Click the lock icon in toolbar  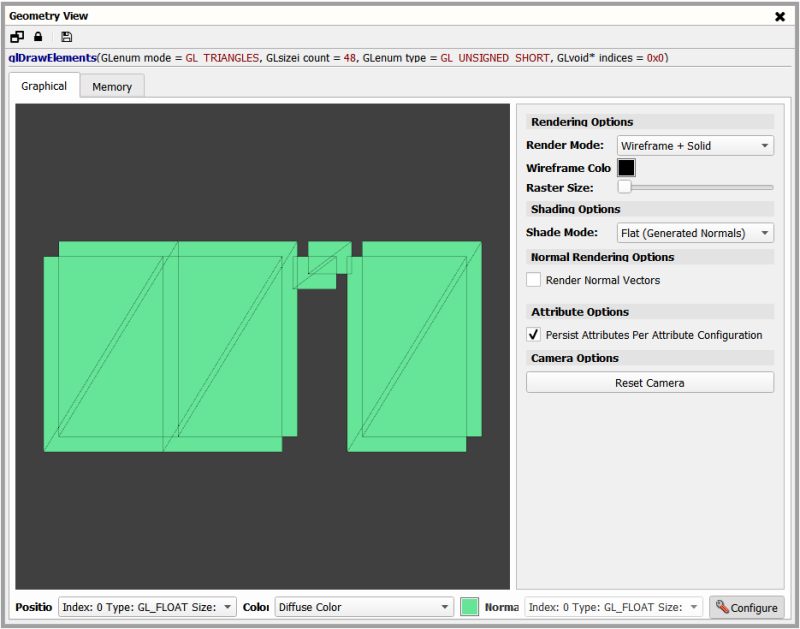click(x=38, y=37)
